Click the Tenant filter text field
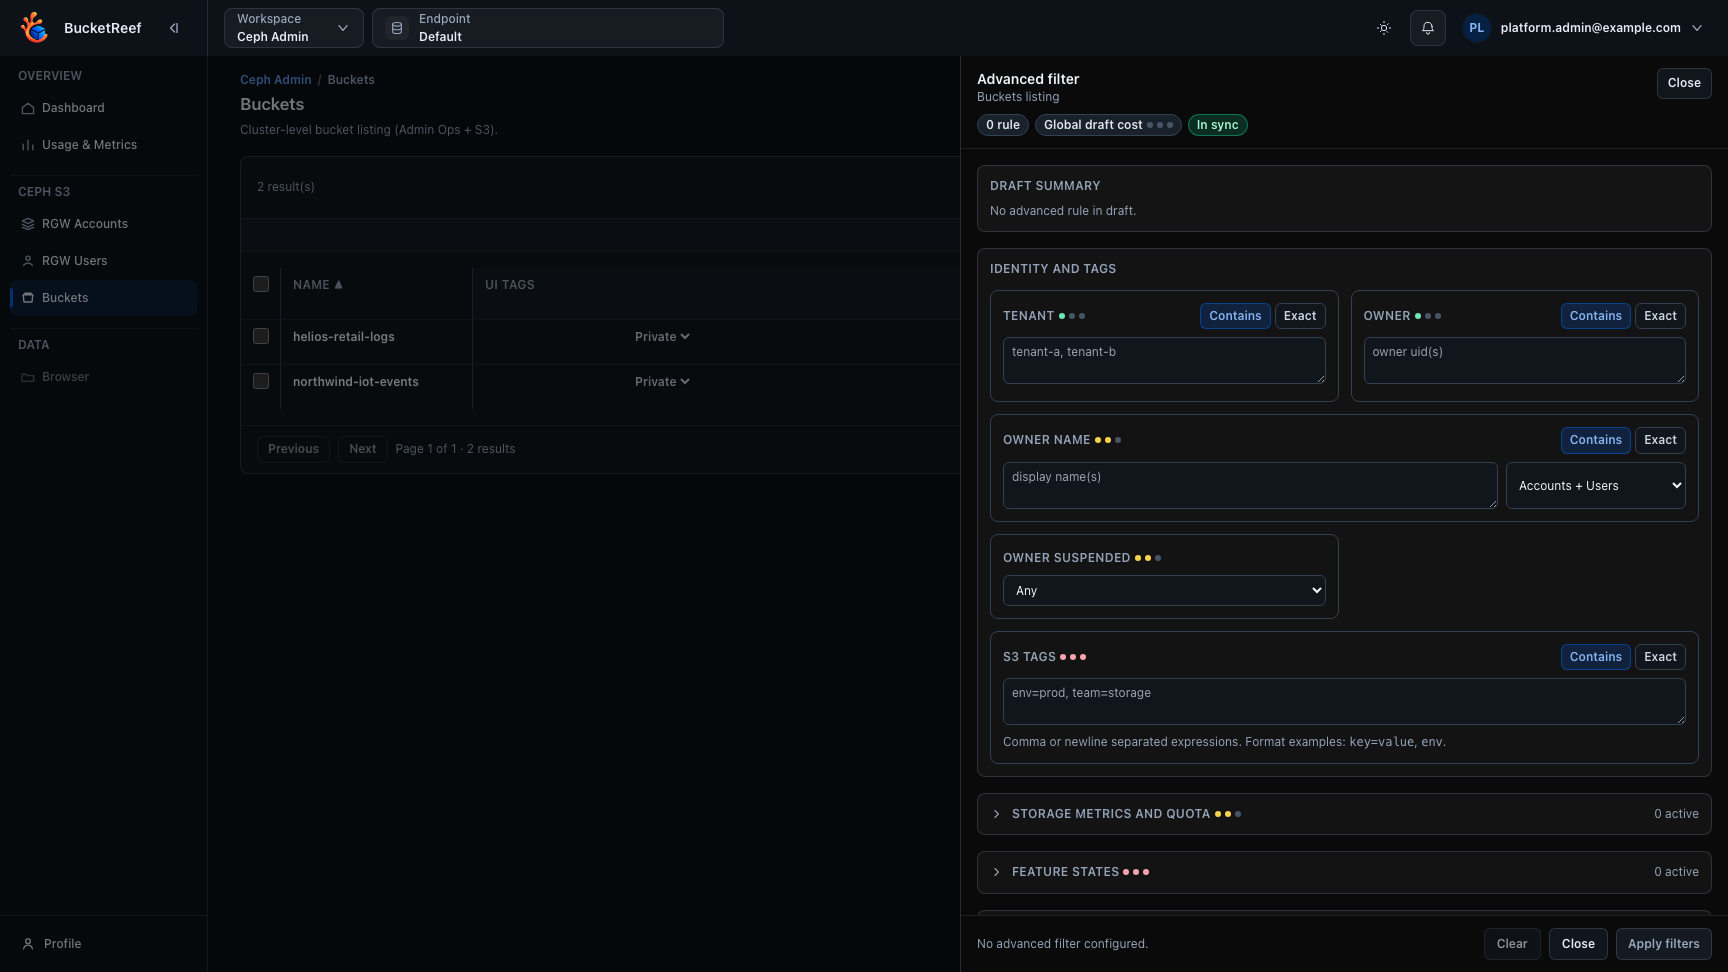 1164,360
